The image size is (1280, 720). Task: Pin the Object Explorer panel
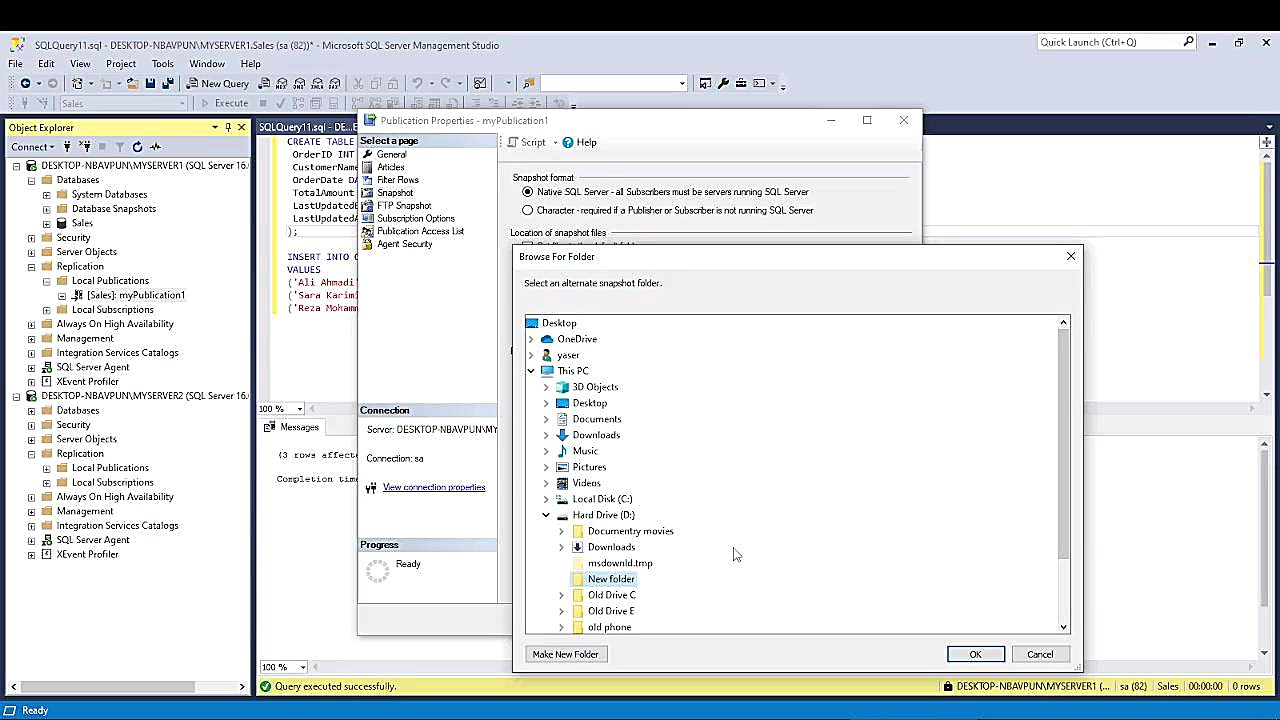click(x=228, y=127)
